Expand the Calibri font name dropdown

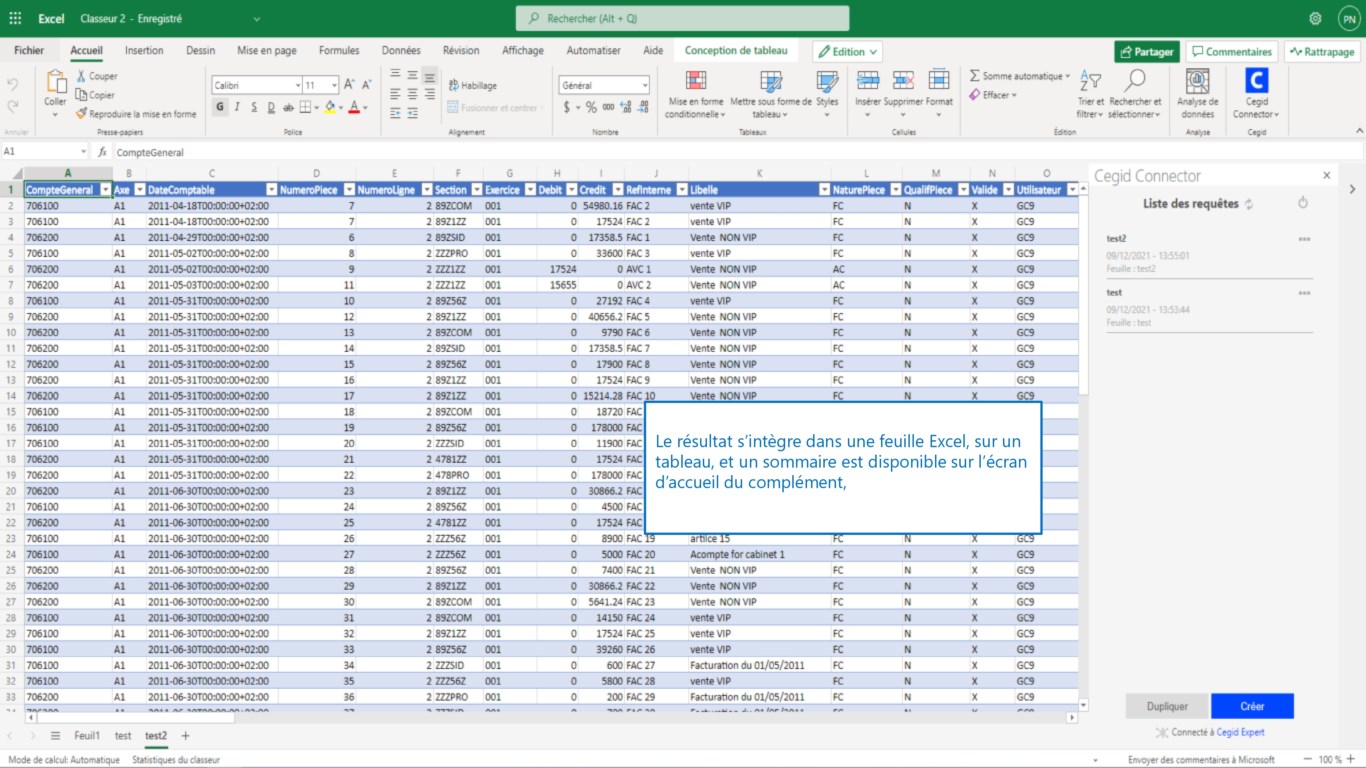297,85
